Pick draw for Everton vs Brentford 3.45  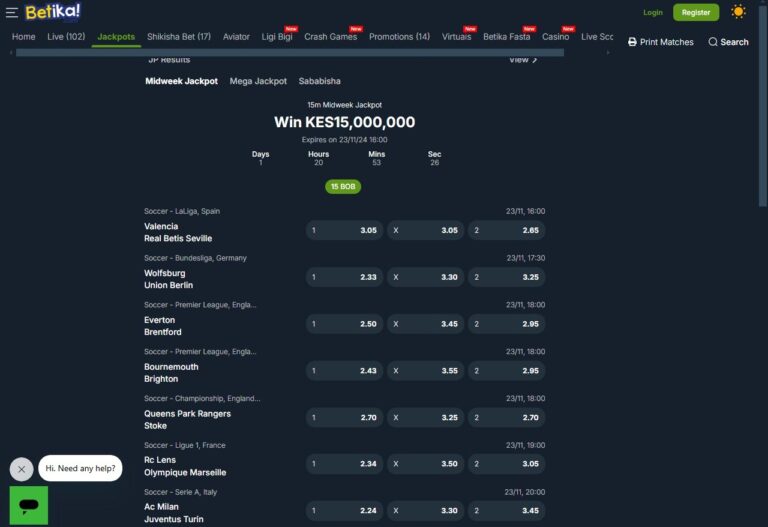tap(426, 324)
